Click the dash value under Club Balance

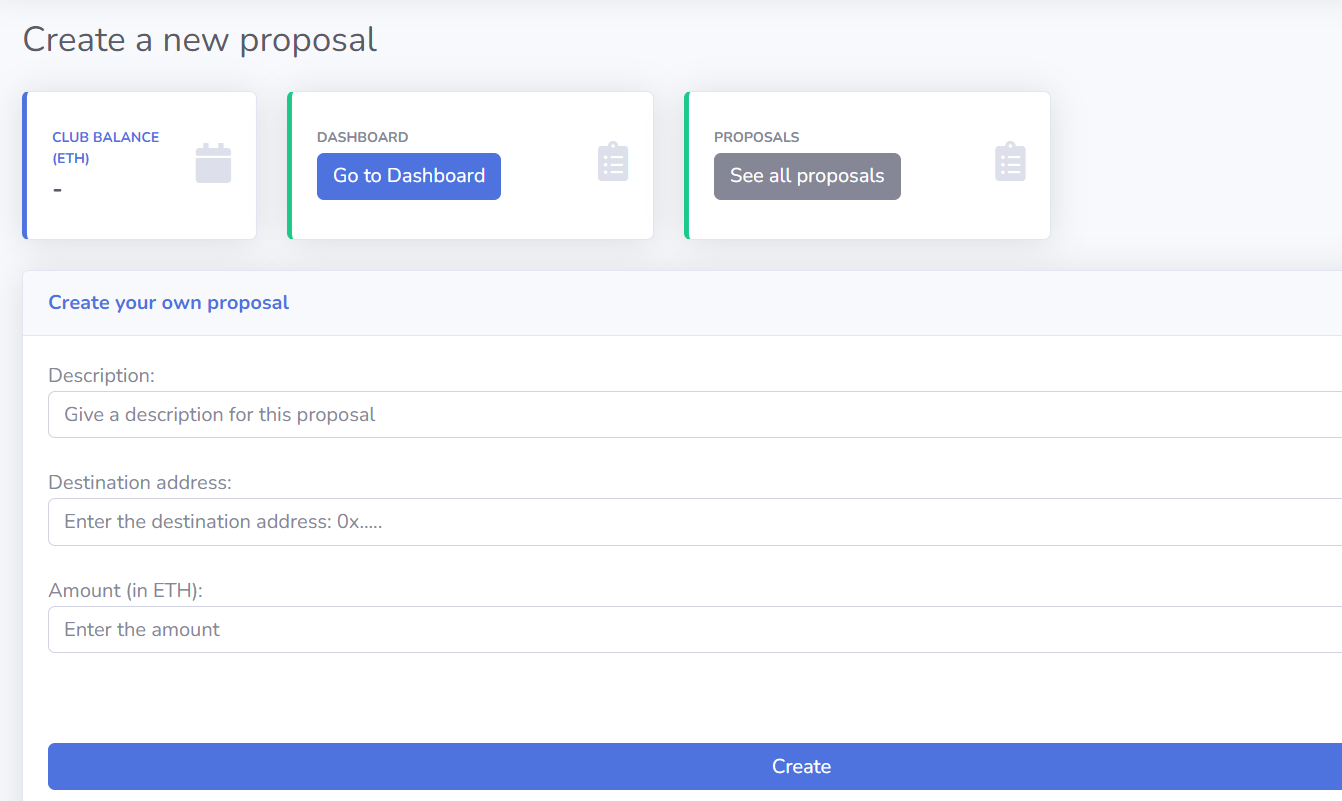[x=57, y=189]
